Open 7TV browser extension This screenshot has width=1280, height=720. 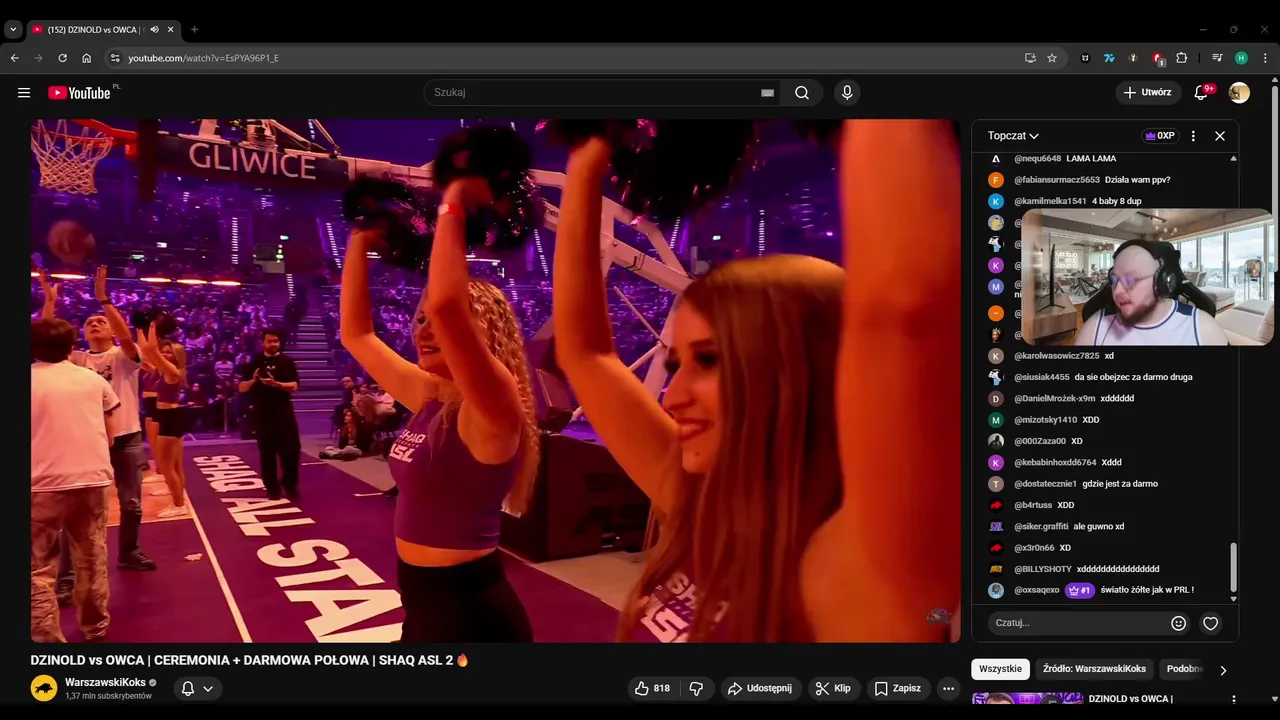pos(1109,58)
